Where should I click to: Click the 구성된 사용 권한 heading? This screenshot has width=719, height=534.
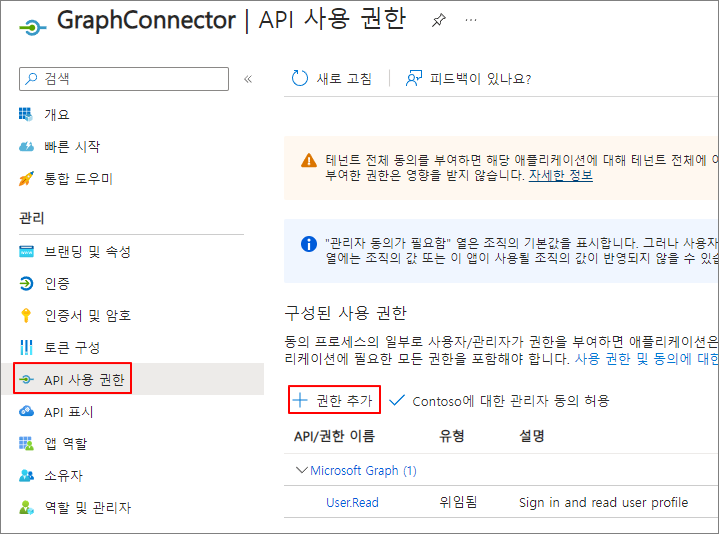(345, 313)
